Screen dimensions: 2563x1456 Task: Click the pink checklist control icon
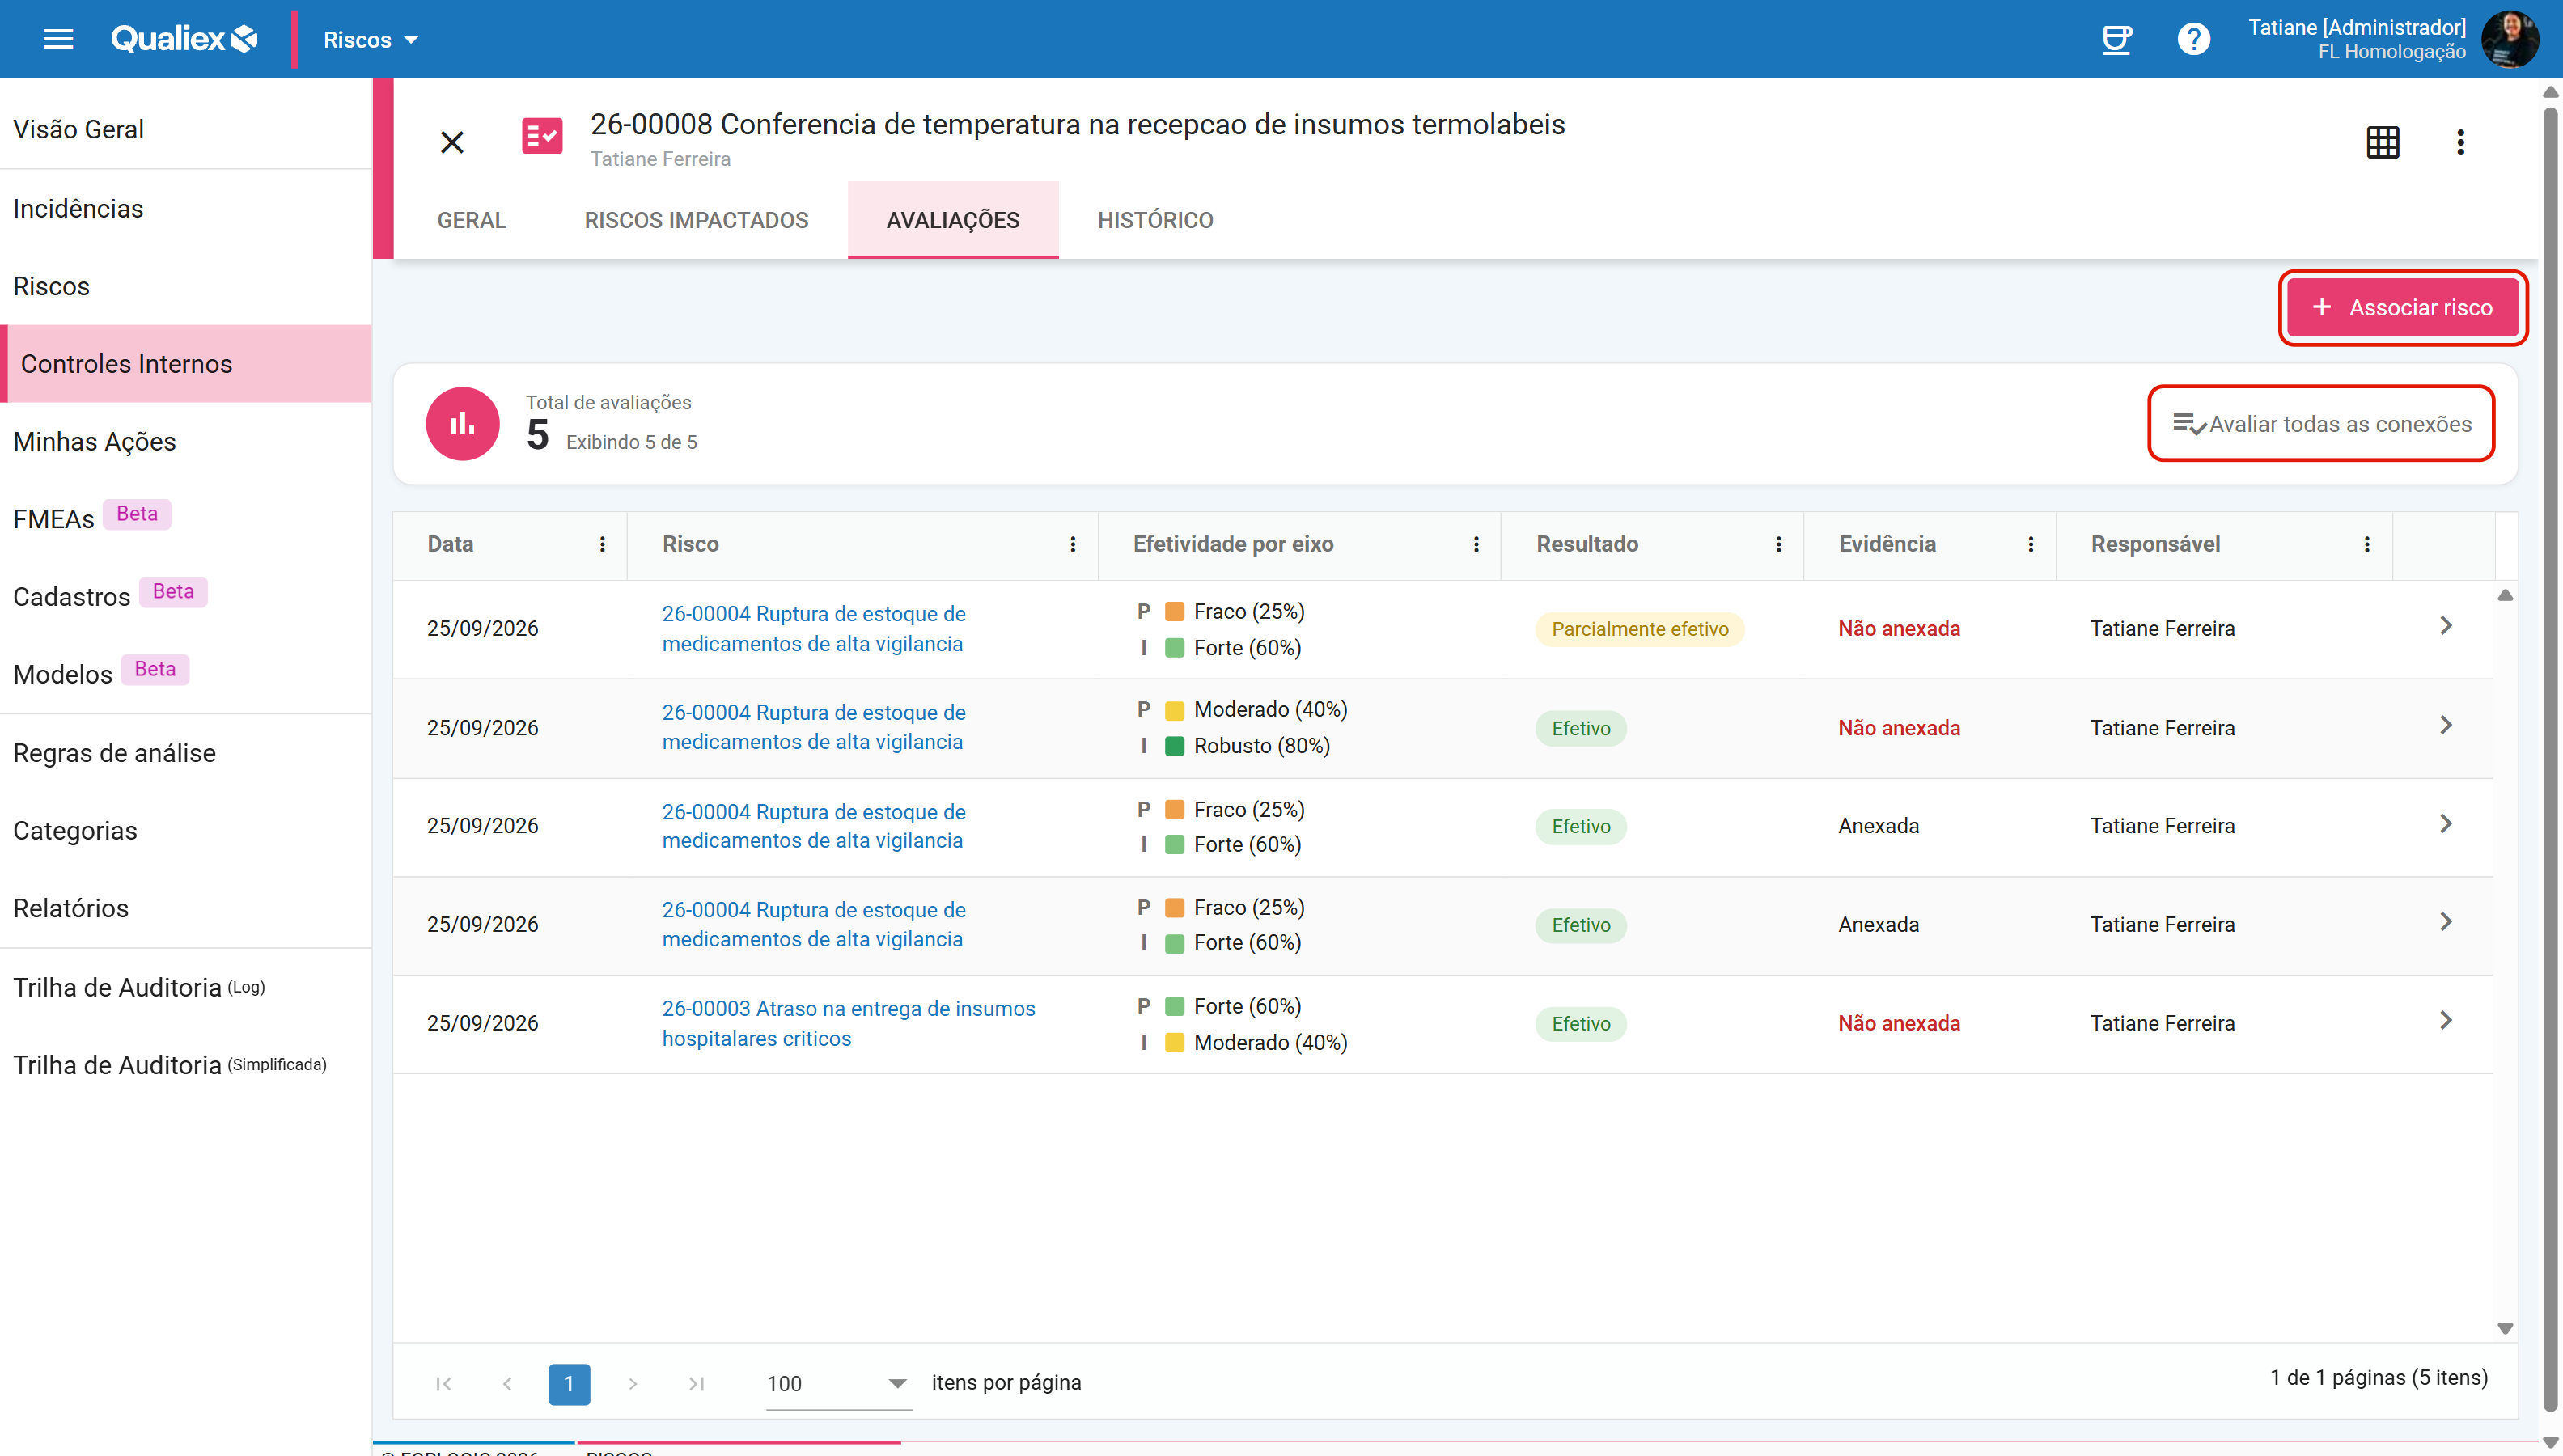click(x=542, y=136)
